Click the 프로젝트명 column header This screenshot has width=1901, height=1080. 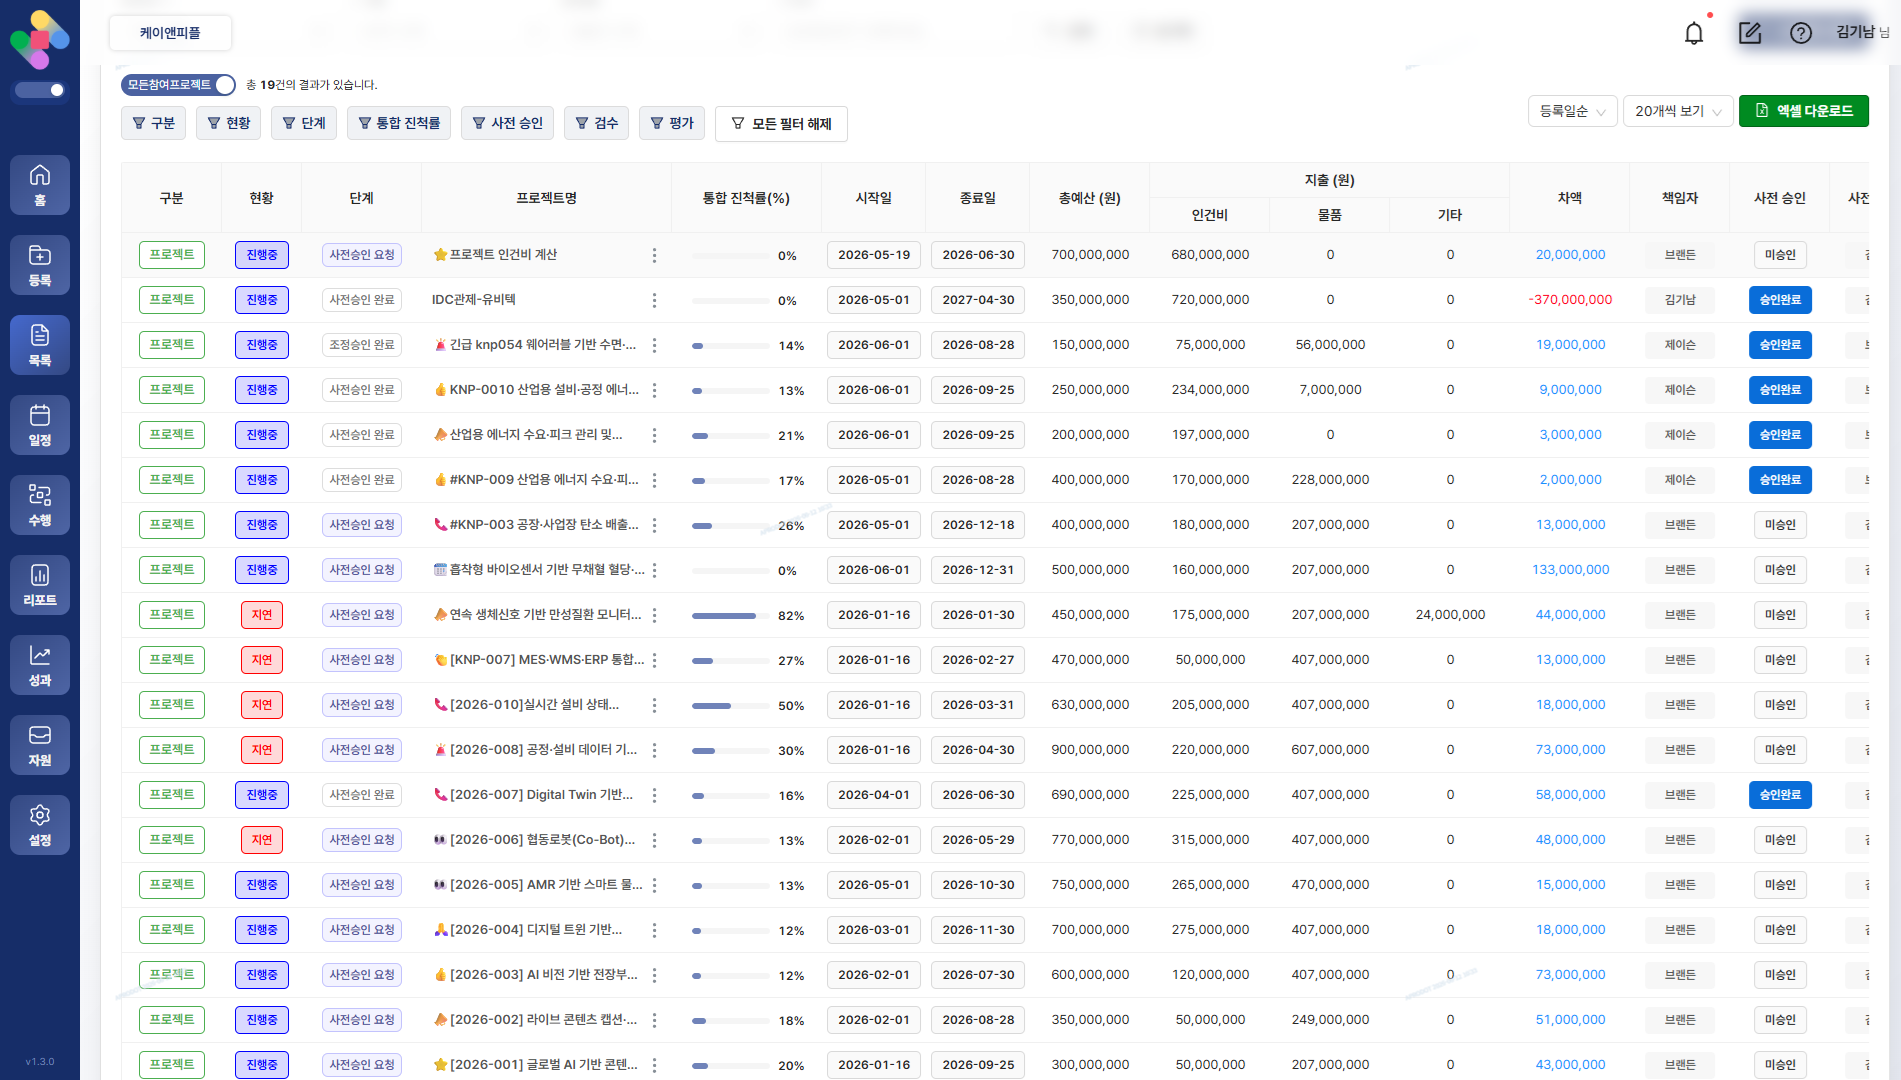[x=546, y=198]
